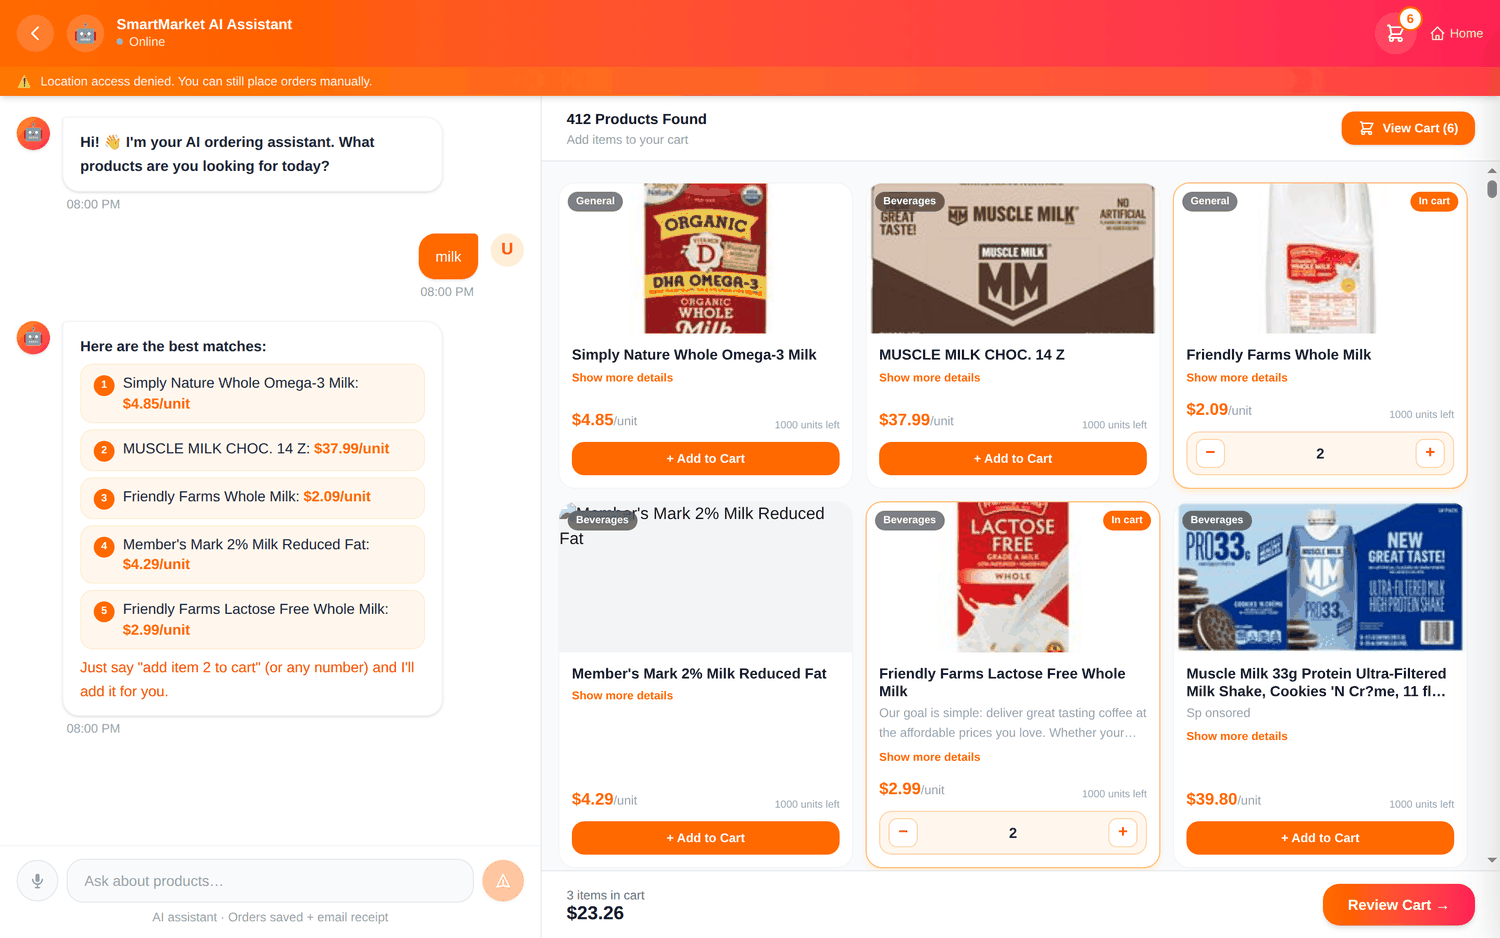Image resolution: width=1500 pixels, height=938 pixels.
Task: Add Simply Nature Whole Omega-3 Milk to cart
Action: click(705, 458)
